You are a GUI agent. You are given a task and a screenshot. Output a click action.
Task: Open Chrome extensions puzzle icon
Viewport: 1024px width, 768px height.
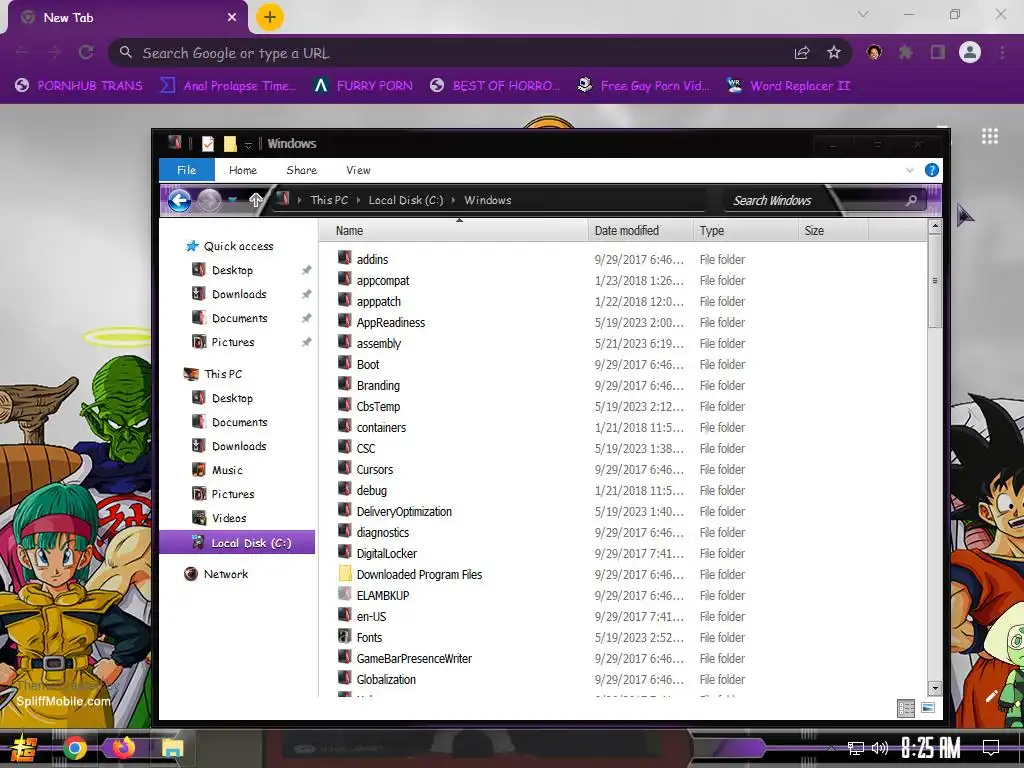(906, 52)
